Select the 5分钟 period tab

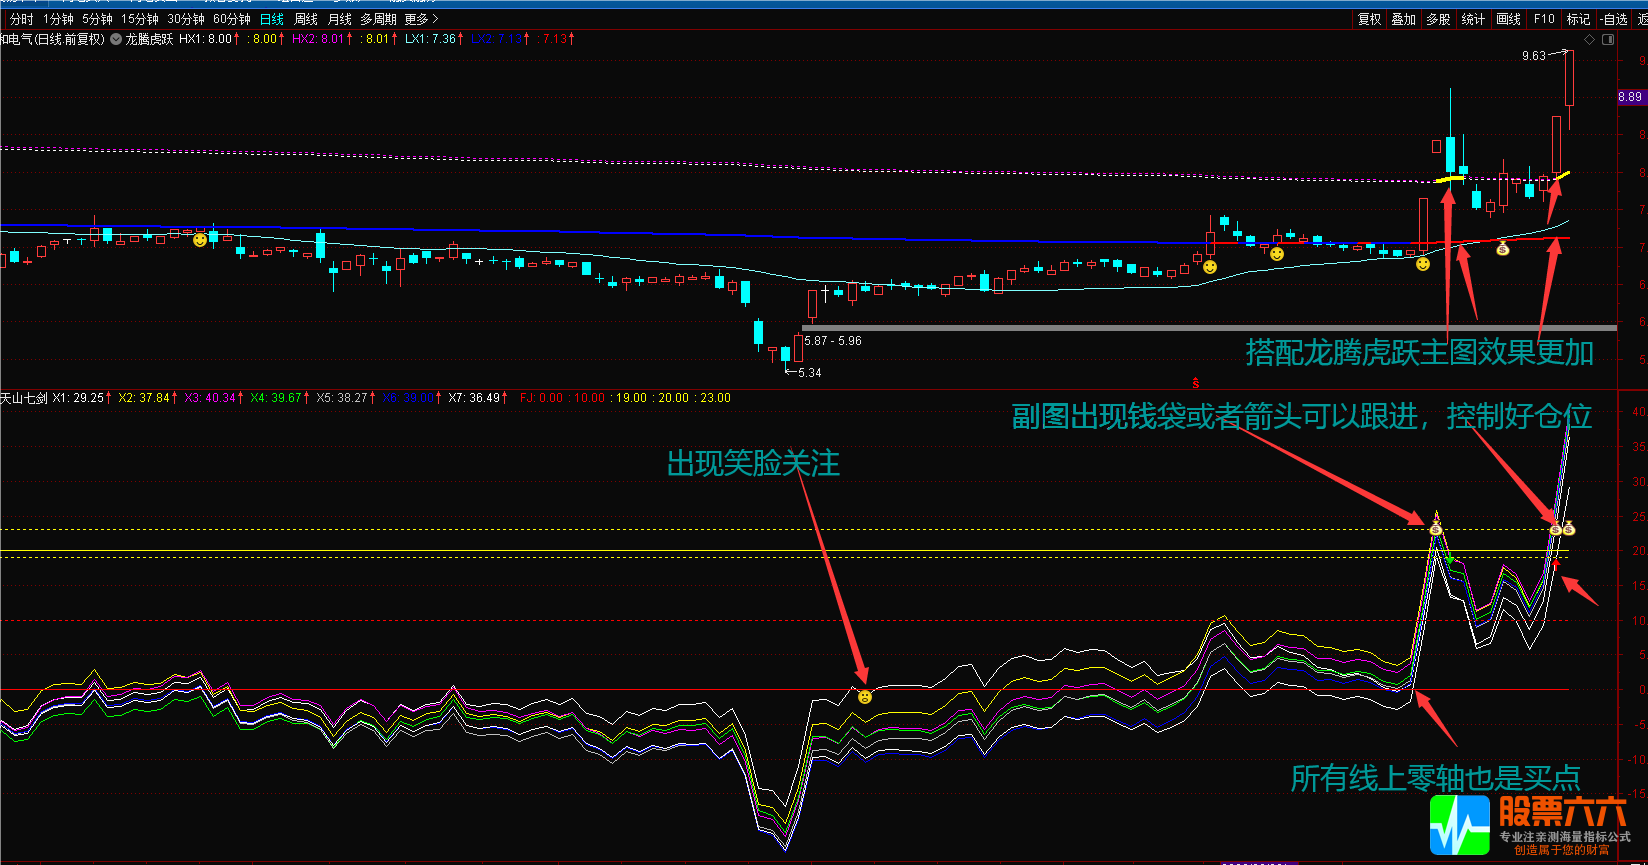tap(97, 19)
